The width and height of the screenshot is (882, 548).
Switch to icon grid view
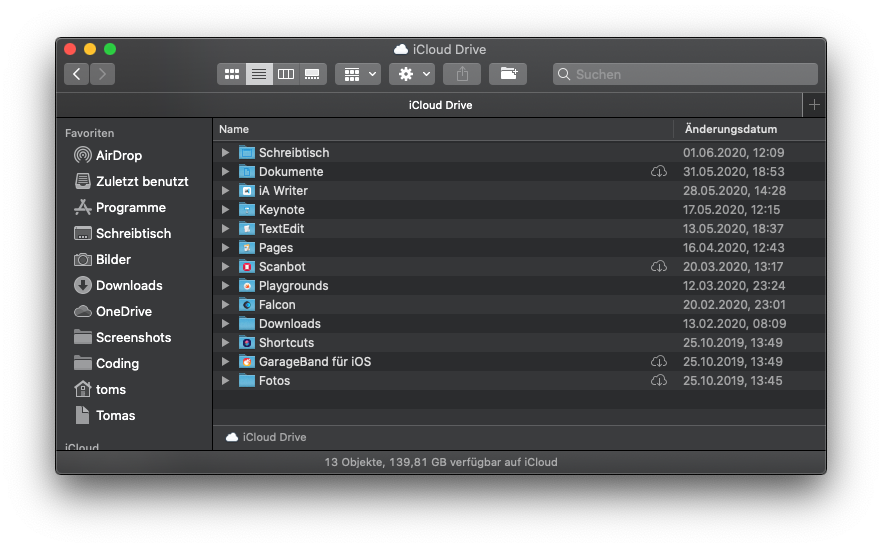click(232, 74)
